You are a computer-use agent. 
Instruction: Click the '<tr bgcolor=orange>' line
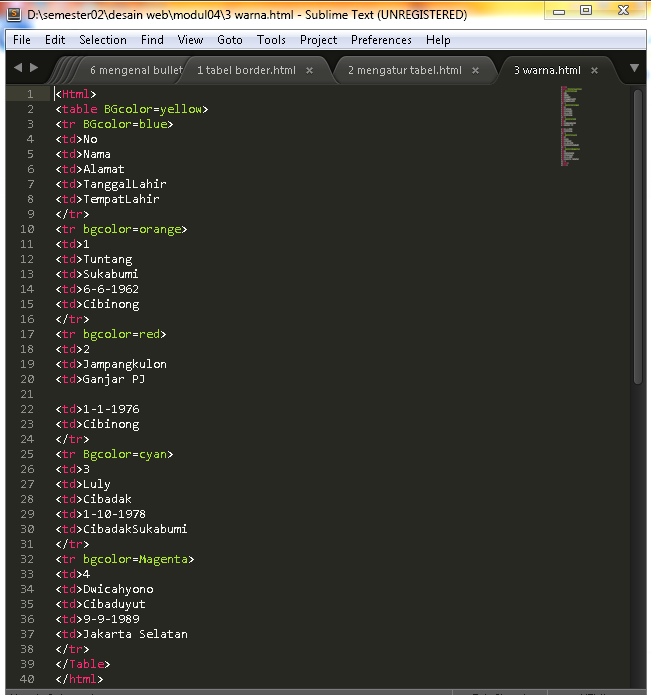pyautogui.click(x=121, y=229)
